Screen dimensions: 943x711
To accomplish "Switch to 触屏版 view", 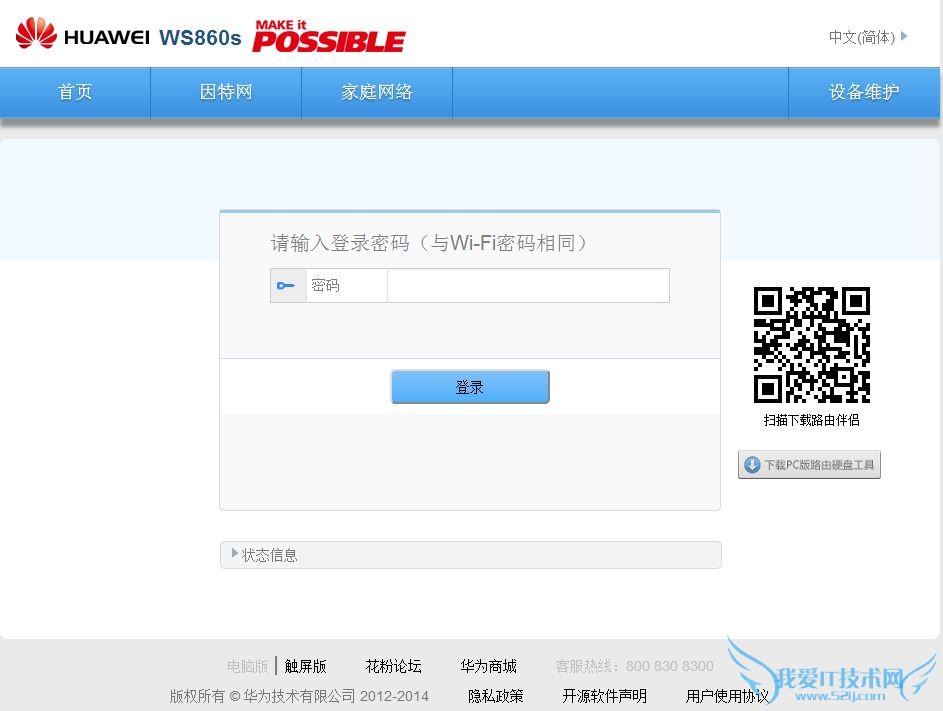I will (306, 666).
